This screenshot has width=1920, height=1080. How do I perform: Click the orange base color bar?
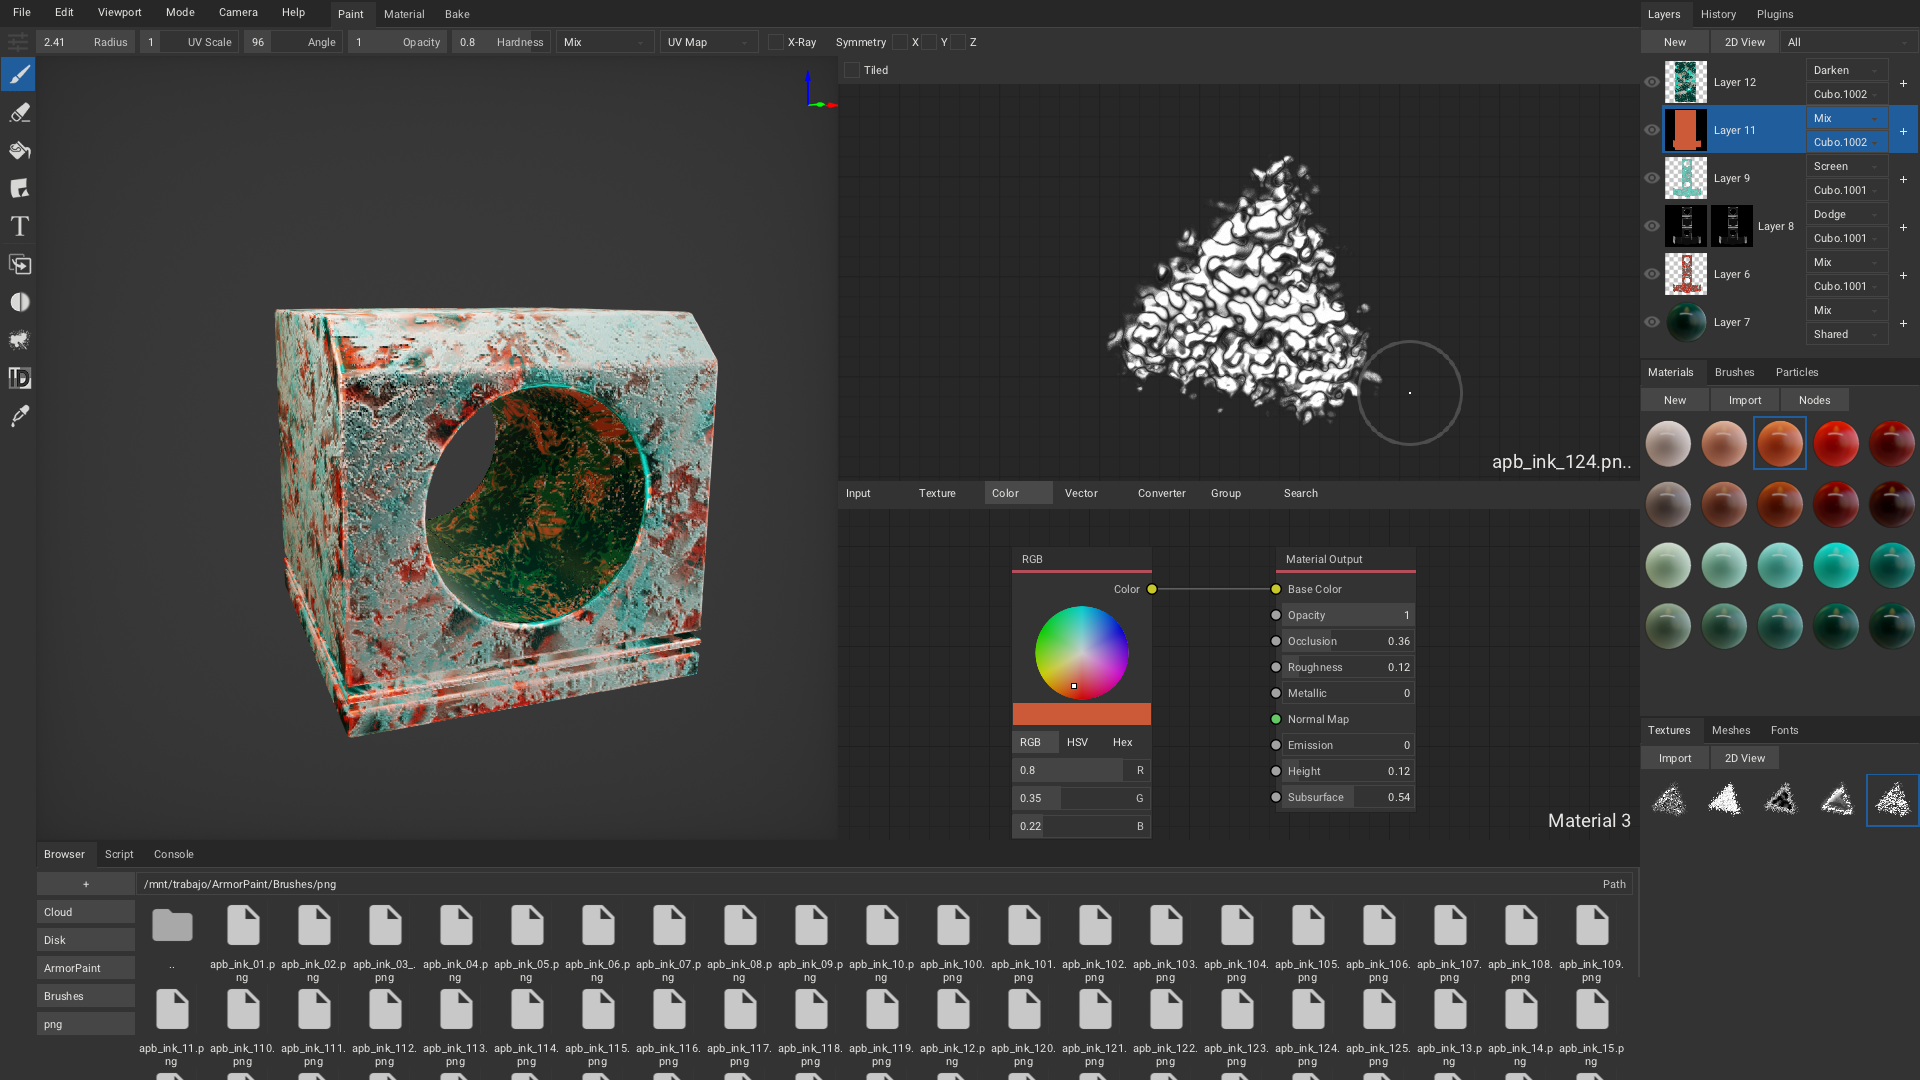point(1081,714)
